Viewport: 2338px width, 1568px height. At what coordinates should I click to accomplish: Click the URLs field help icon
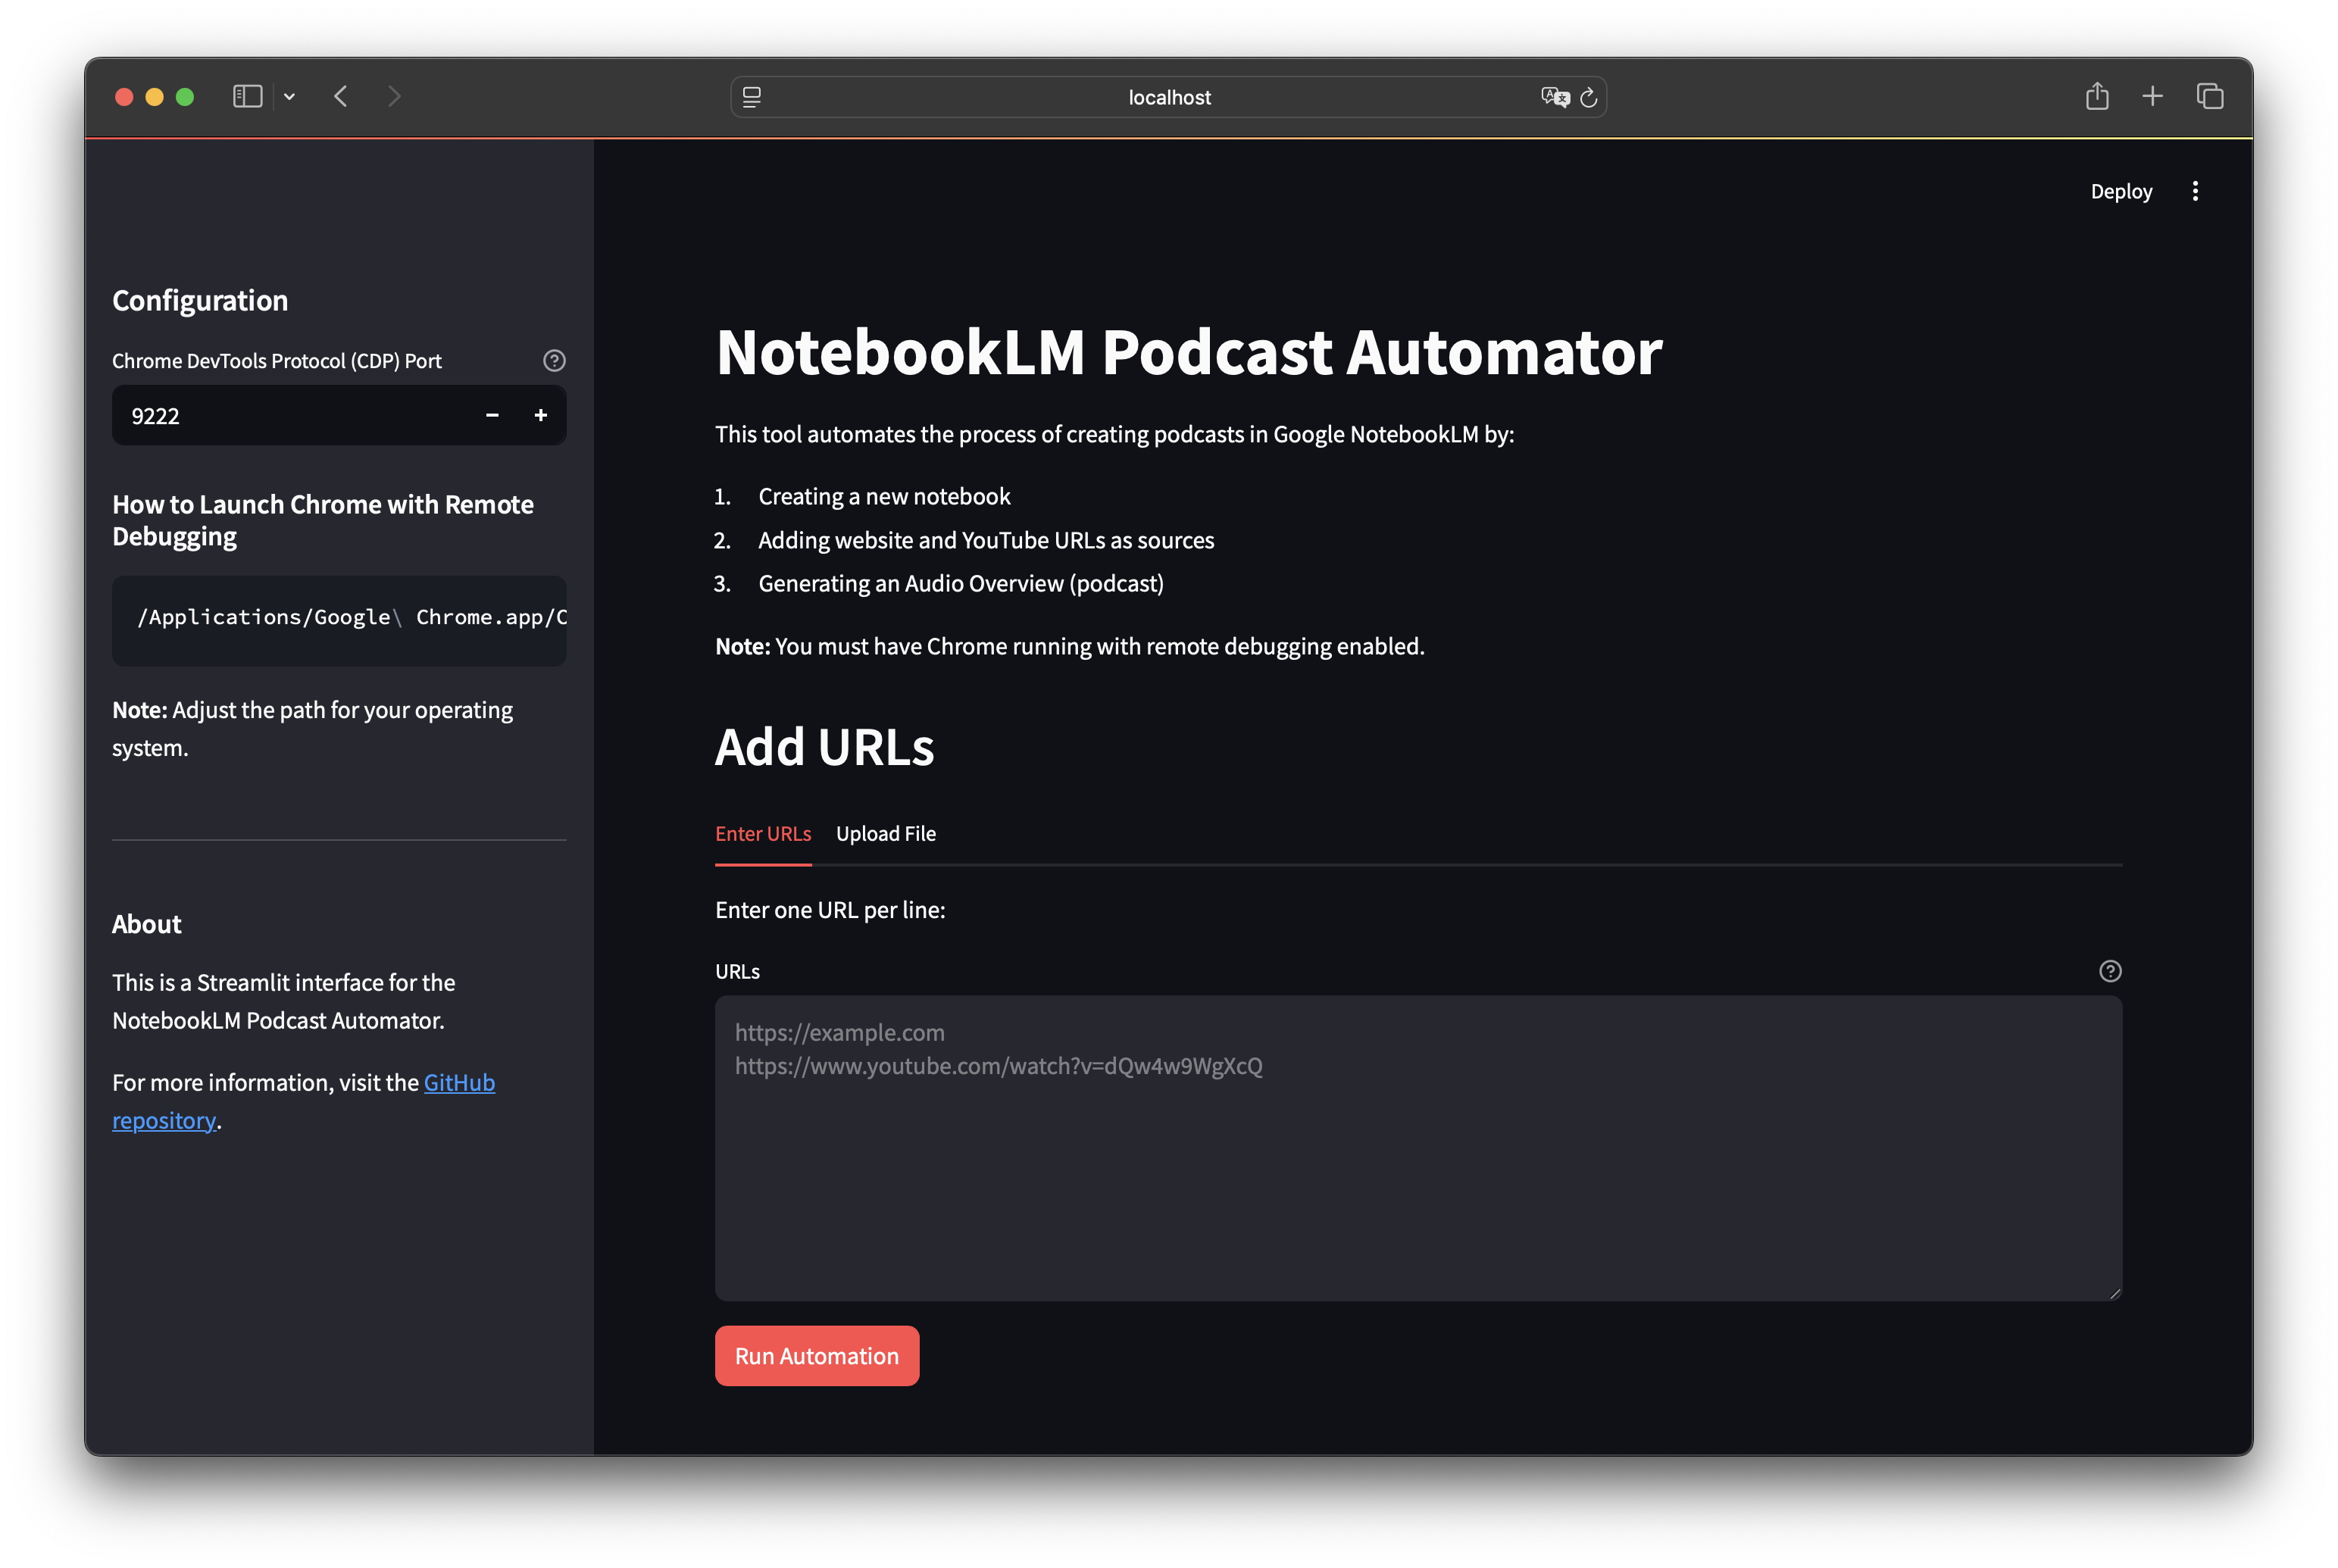(x=2110, y=971)
